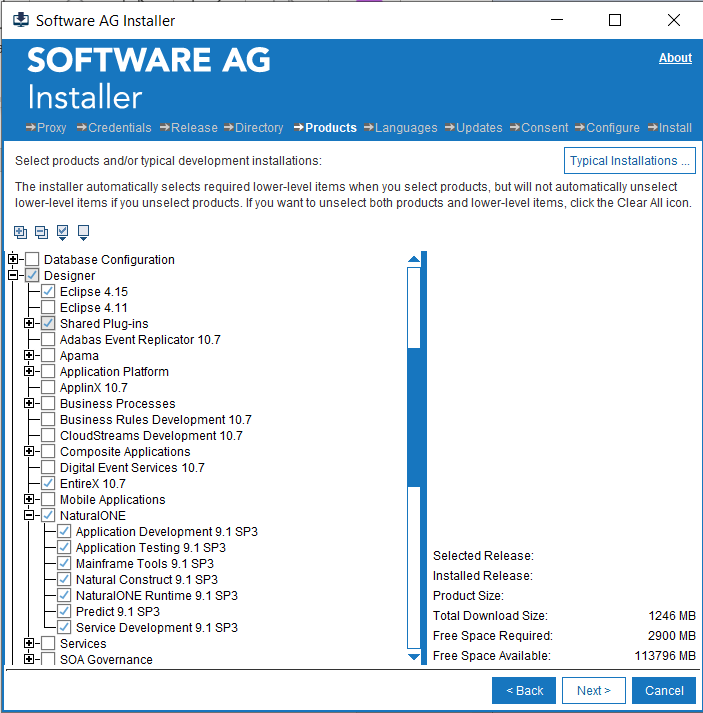This screenshot has width=703, height=713.
Task: Uncheck Mainframe Tools 9.1 SP3 checkbox
Action: [x=64, y=563]
